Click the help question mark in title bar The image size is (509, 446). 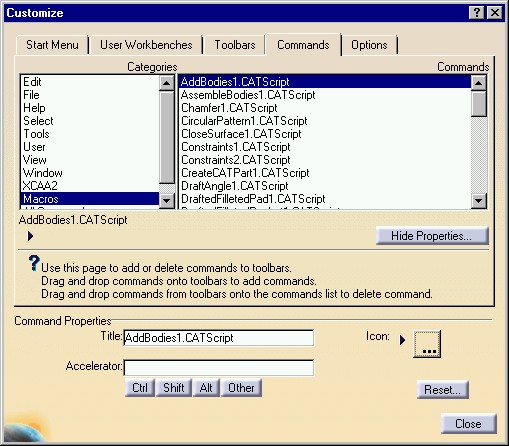click(x=477, y=13)
